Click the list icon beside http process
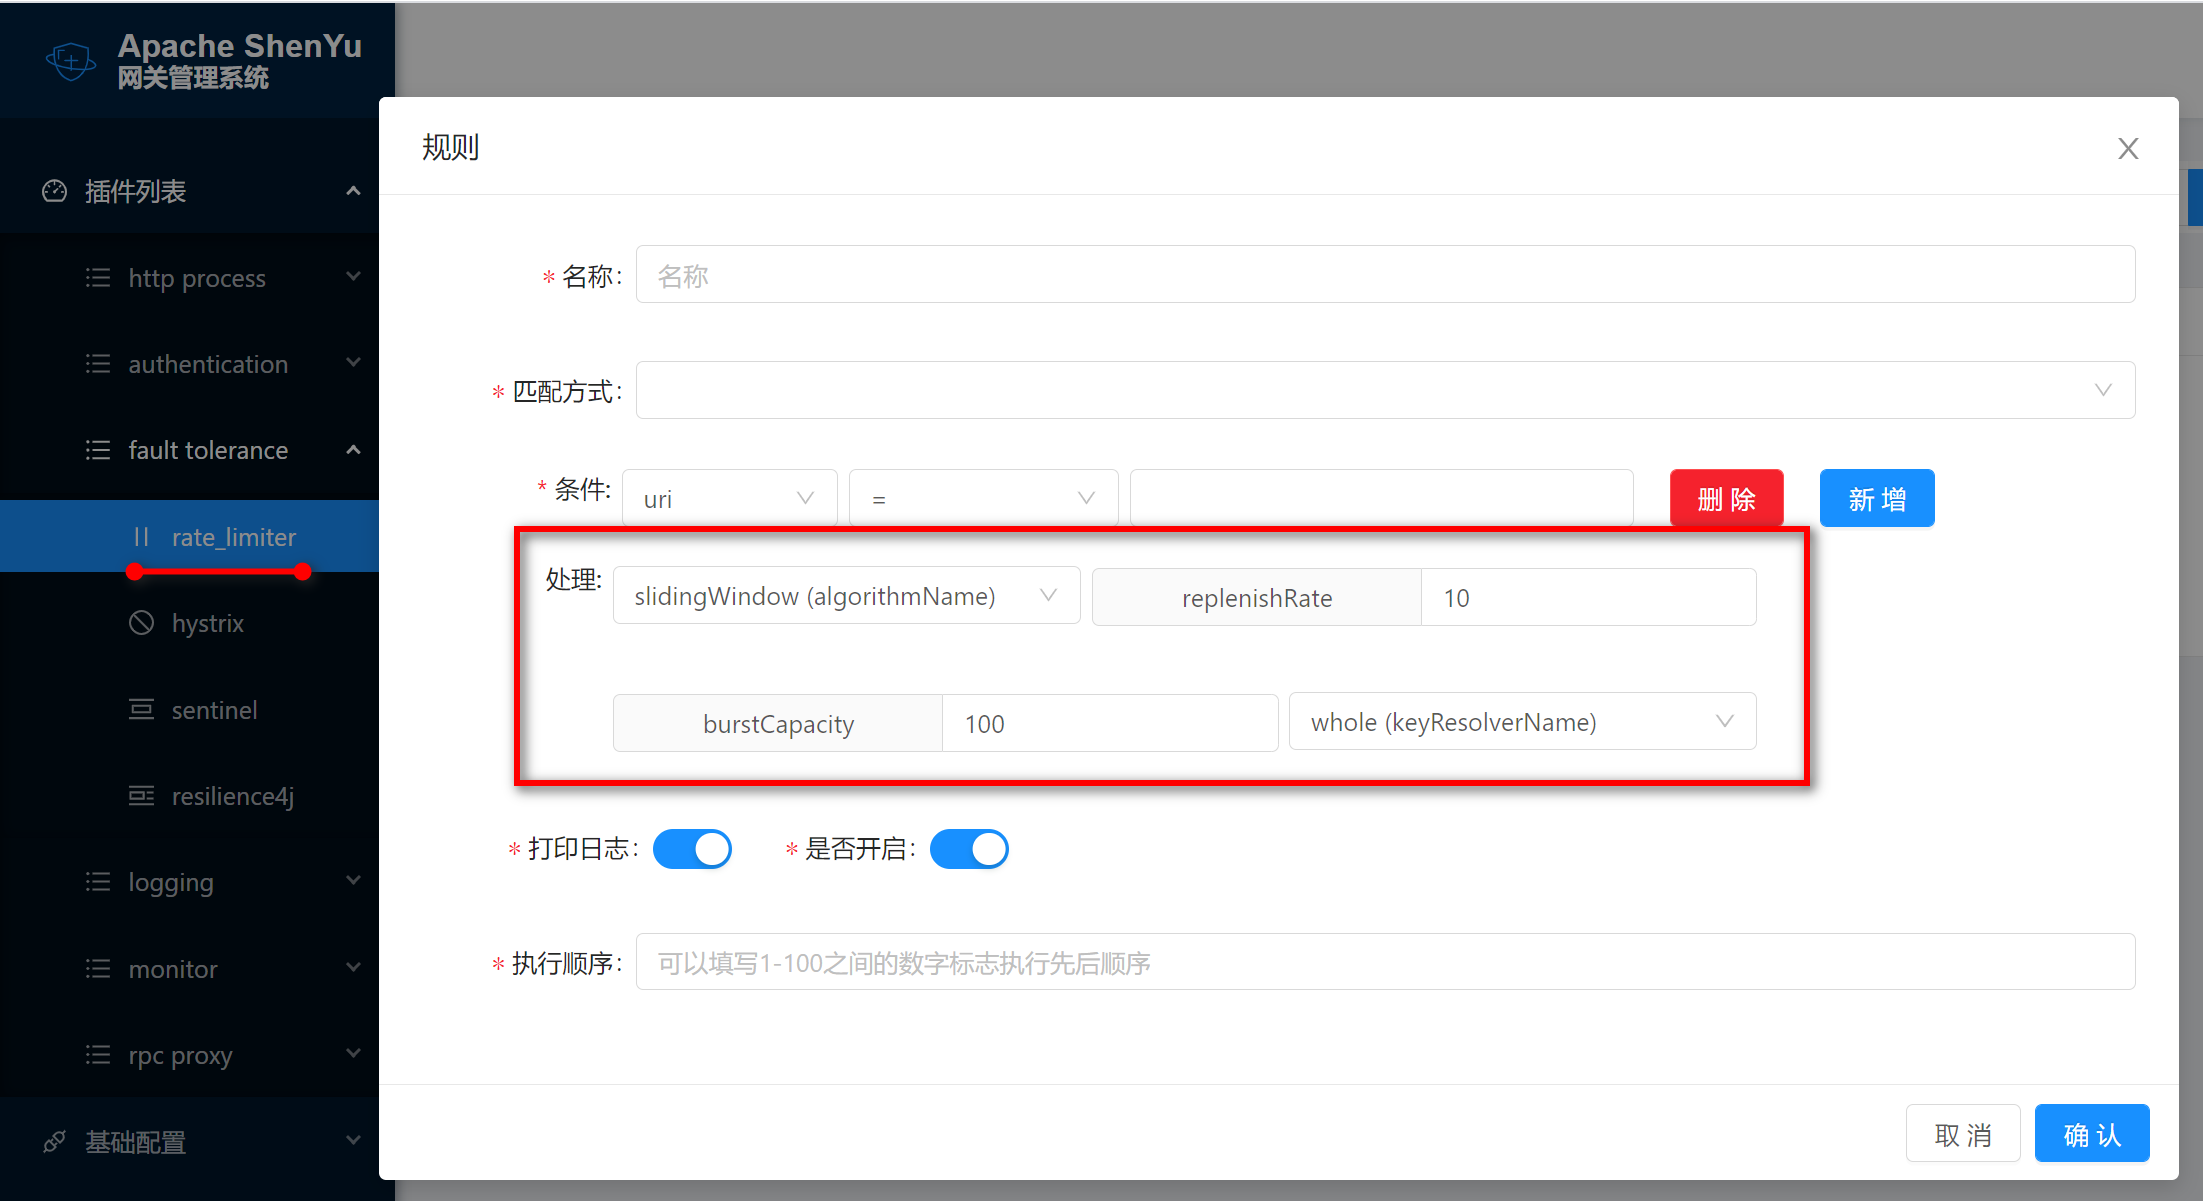 pos(98,277)
